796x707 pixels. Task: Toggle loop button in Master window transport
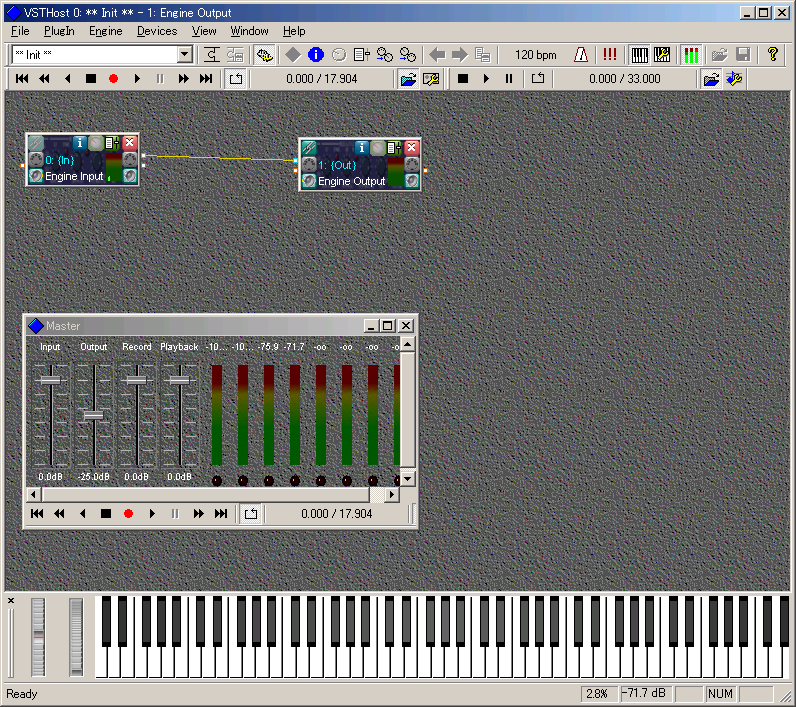click(x=251, y=514)
